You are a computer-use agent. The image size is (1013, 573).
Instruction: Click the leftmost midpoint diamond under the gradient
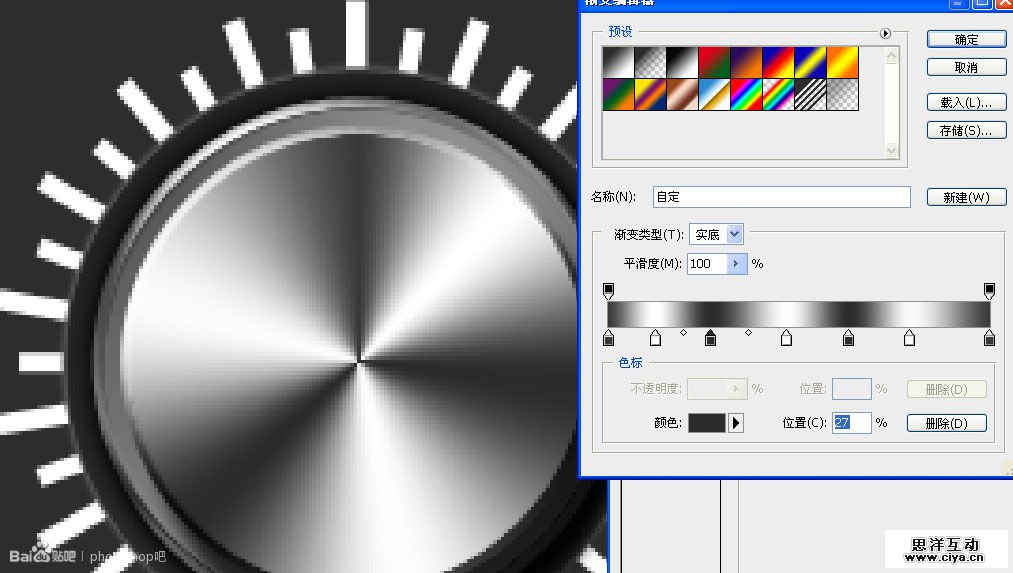[684, 332]
